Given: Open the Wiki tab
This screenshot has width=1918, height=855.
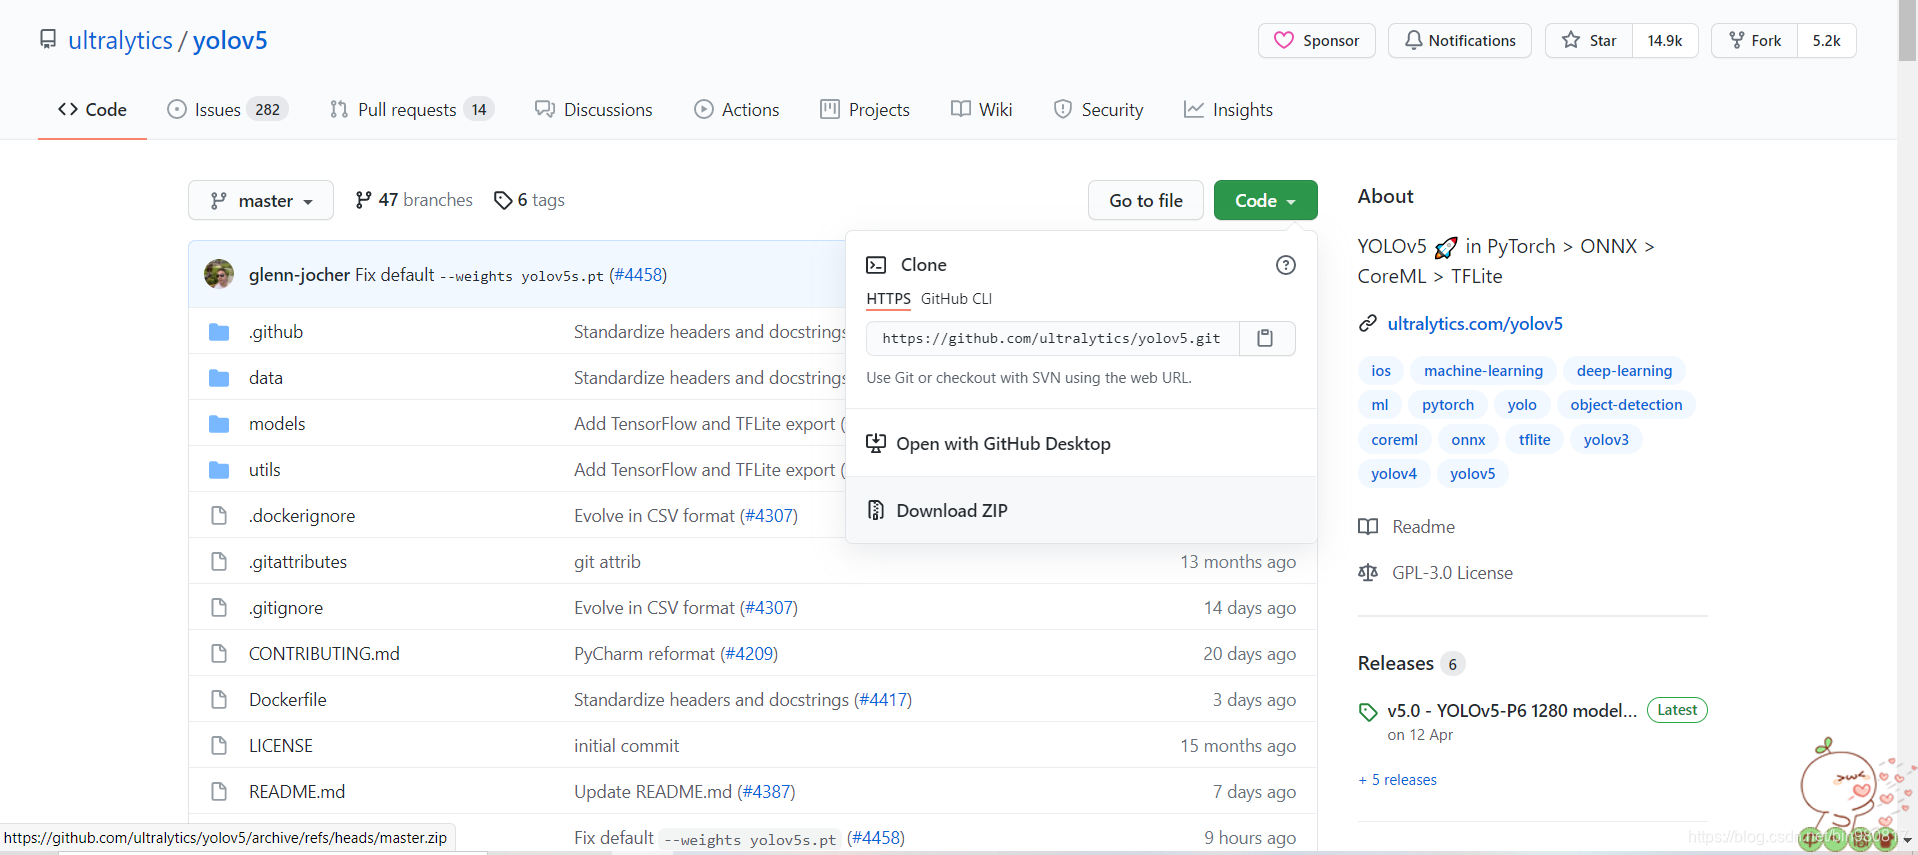Looking at the screenshot, I should 982,109.
